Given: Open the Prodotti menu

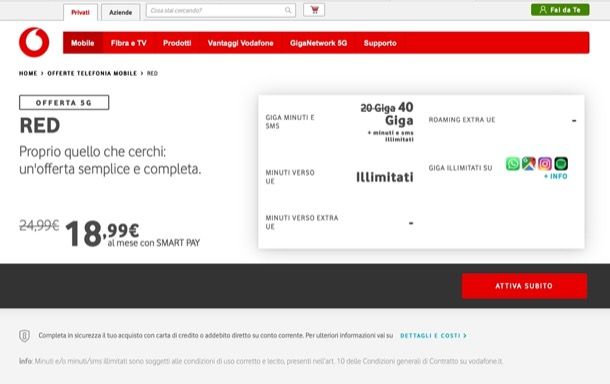Looking at the screenshot, I should 177,43.
